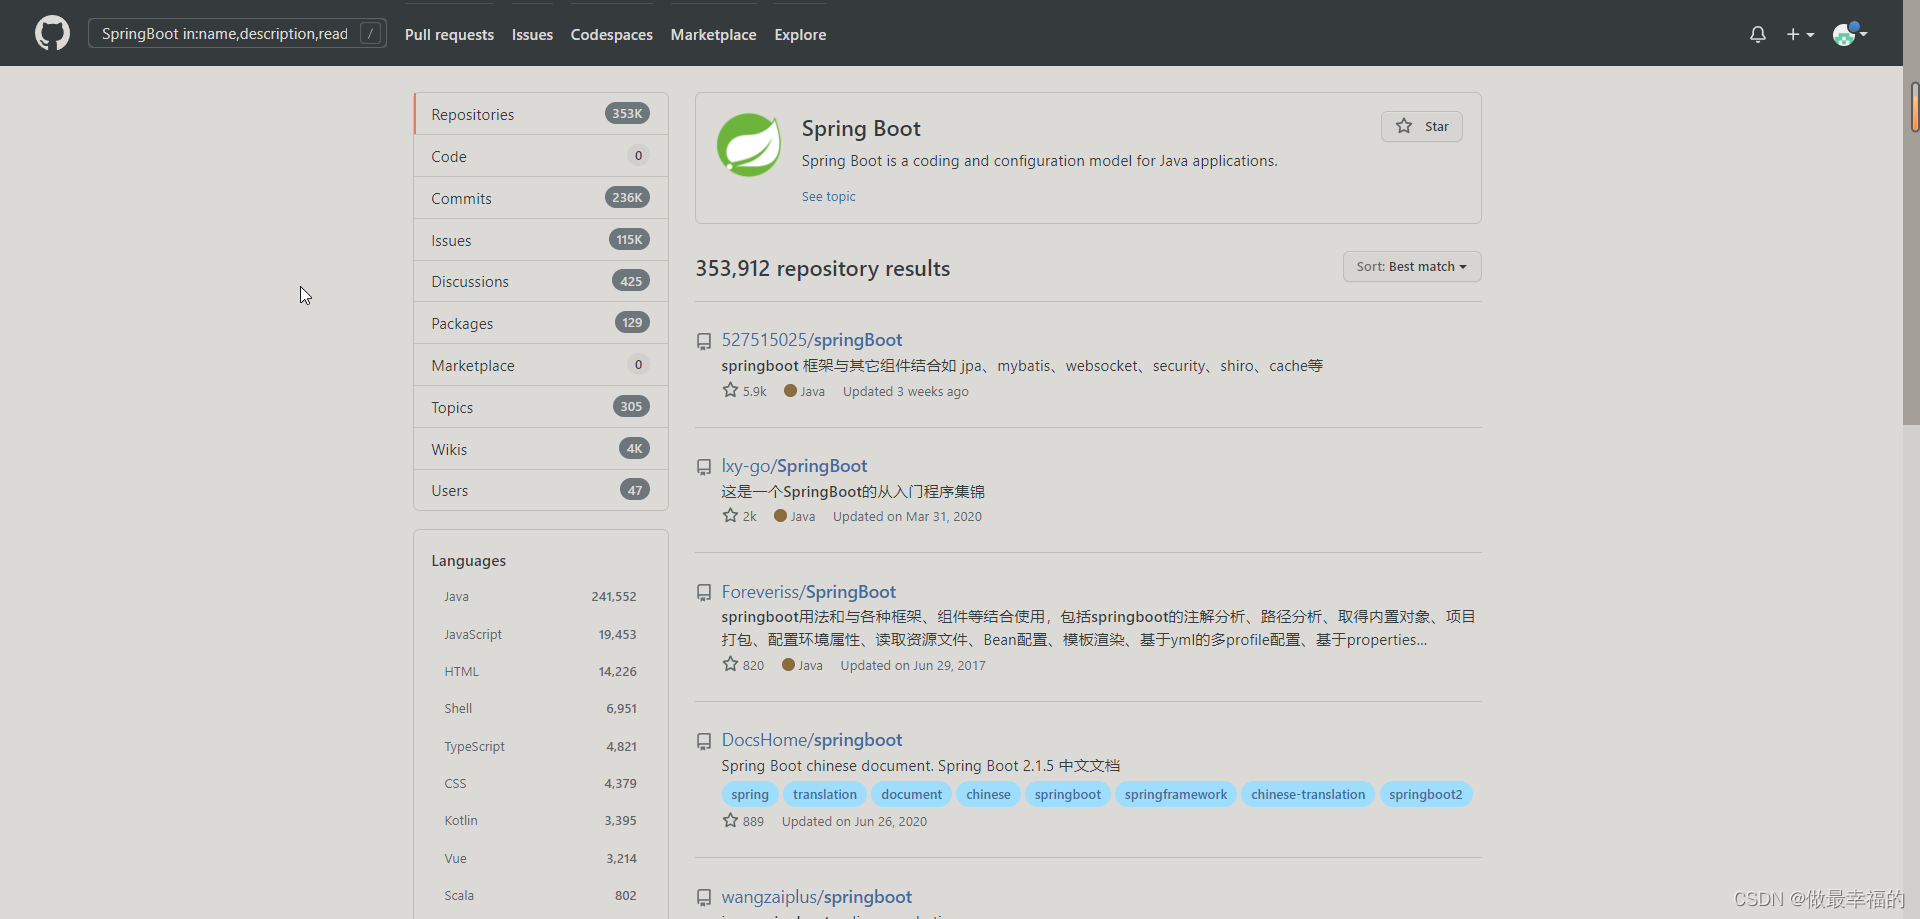Open Pull requests in the header
The width and height of the screenshot is (1920, 919).
tap(449, 34)
